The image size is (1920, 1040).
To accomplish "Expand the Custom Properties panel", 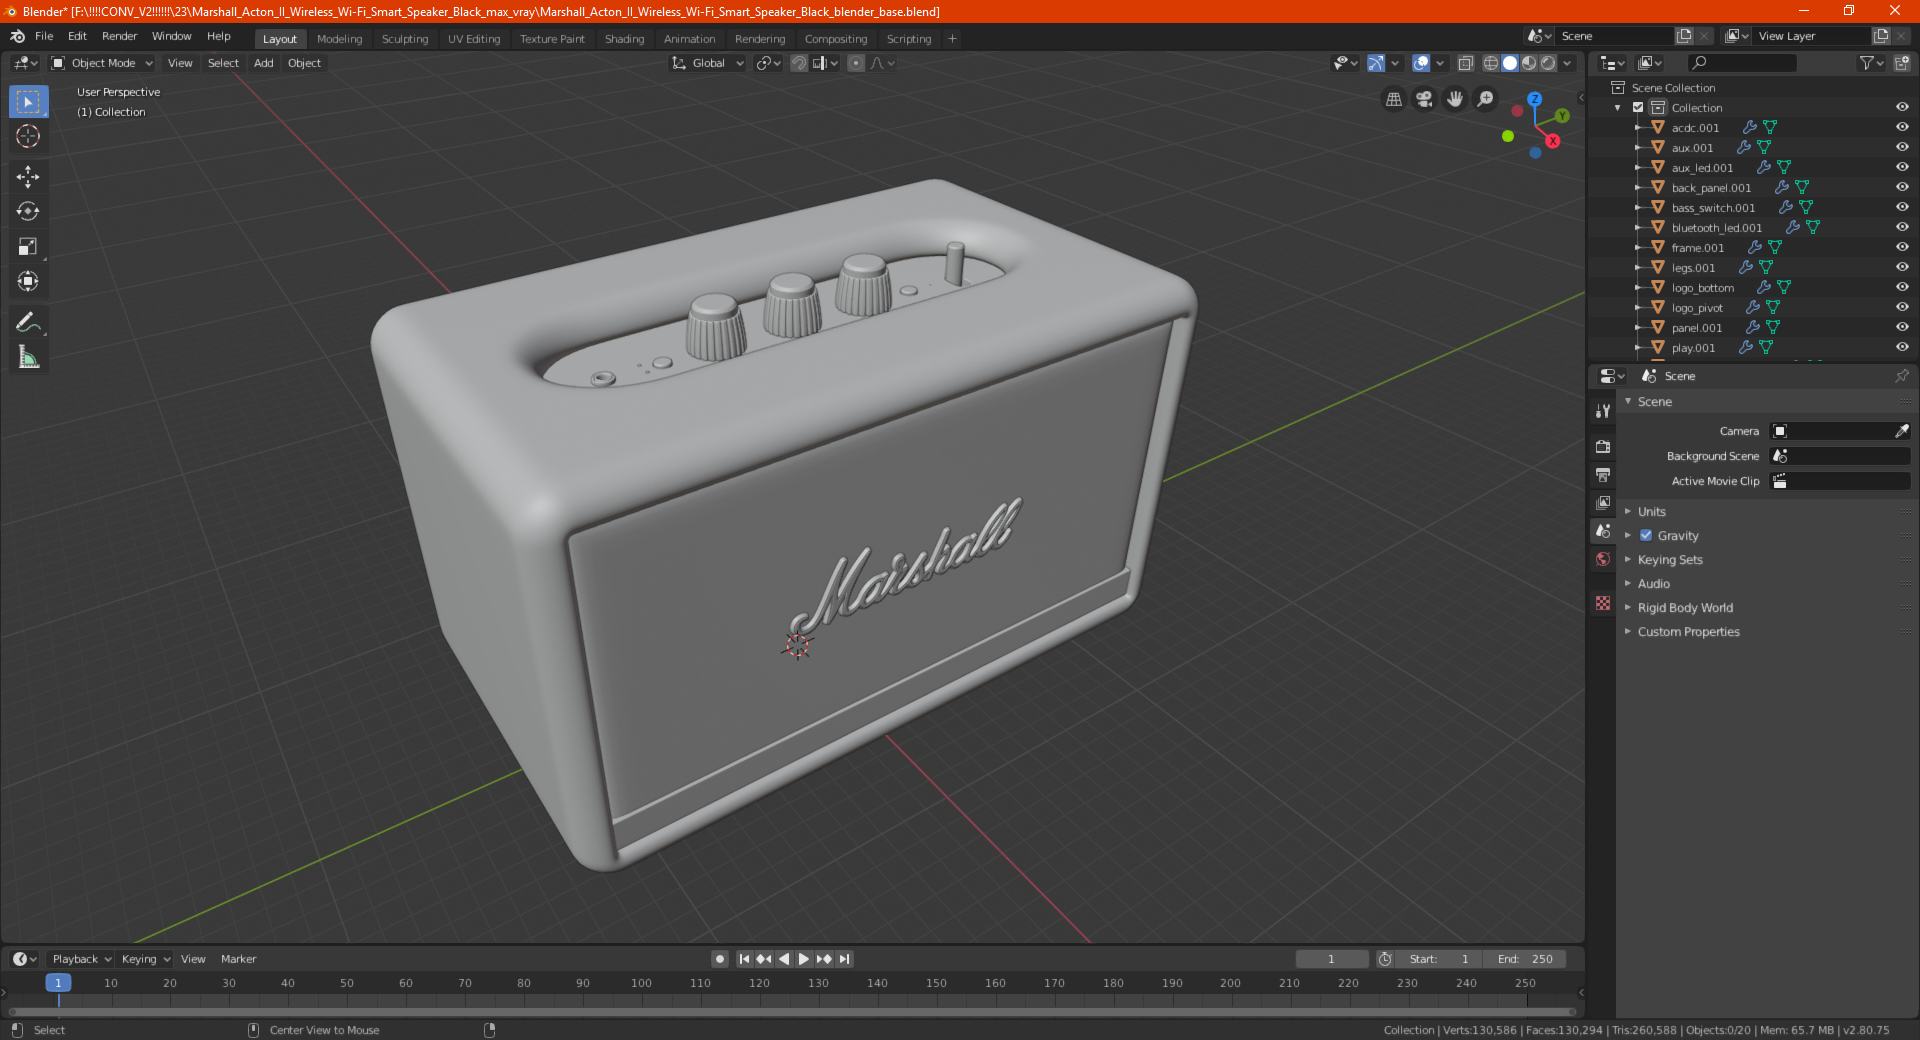I will 1688,631.
